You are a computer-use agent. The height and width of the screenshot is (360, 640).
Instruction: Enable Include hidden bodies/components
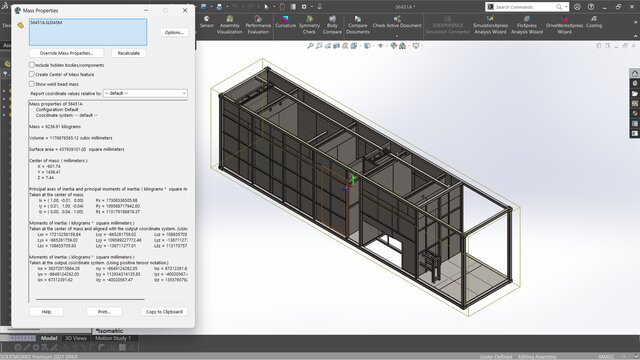pos(31,65)
